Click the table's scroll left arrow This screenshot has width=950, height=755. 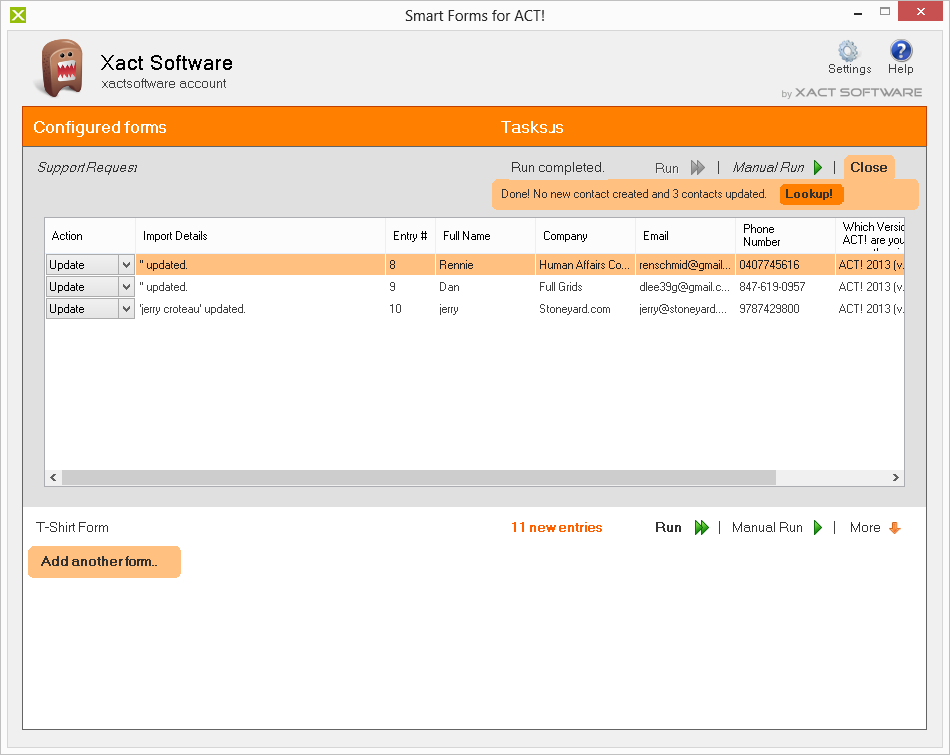(x=53, y=477)
